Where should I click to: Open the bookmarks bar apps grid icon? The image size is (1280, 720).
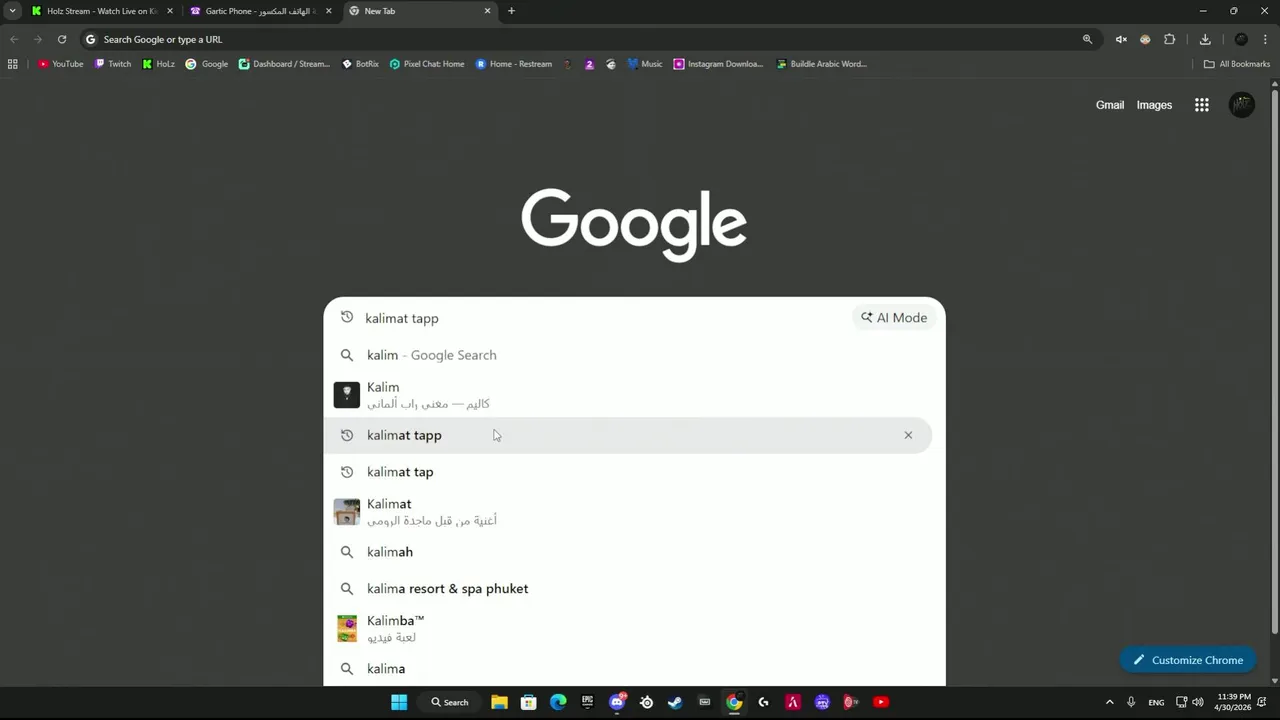[x=12, y=64]
